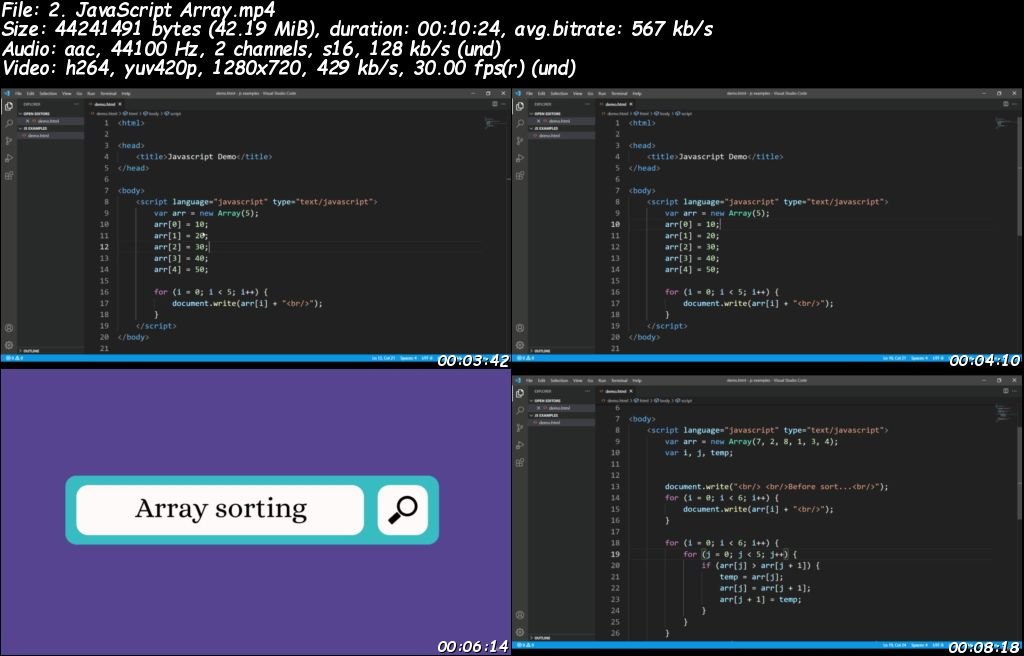Open Search icon in the 00:04:10 frame
1024x656 pixels.
pyautogui.click(x=520, y=123)
